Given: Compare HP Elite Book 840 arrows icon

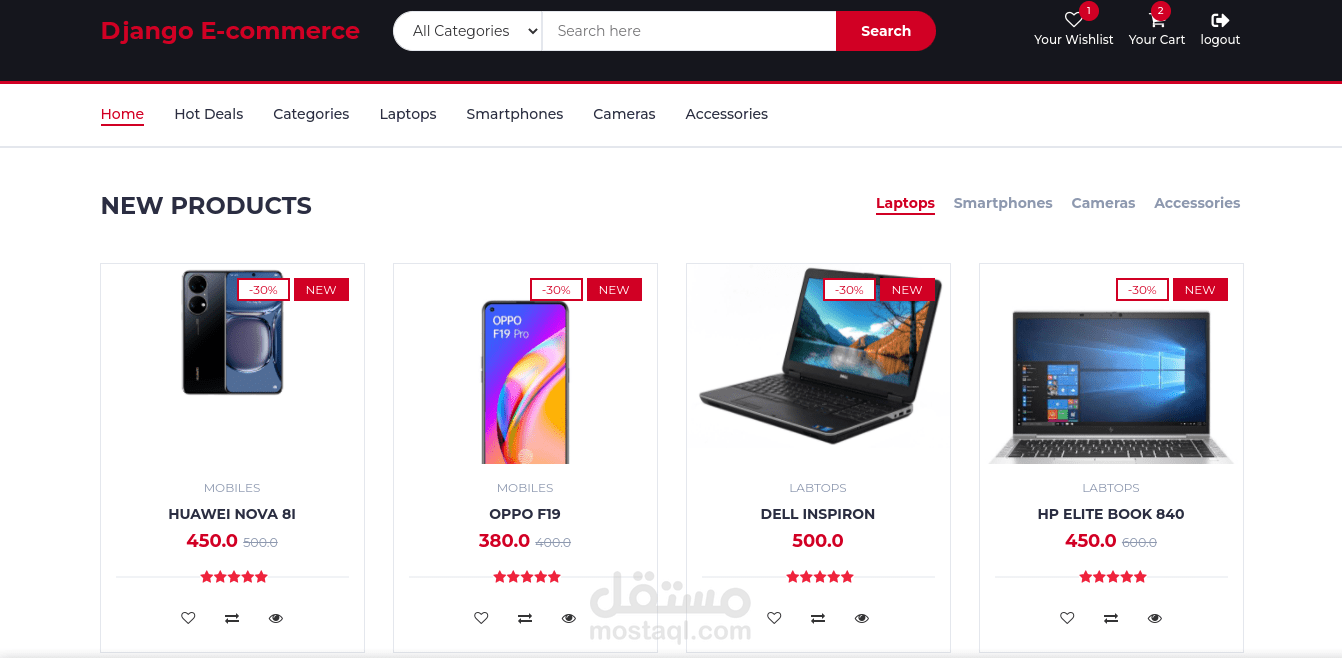Looking at the screenshot, I should pyautogui.click(x=1111, y=618).
